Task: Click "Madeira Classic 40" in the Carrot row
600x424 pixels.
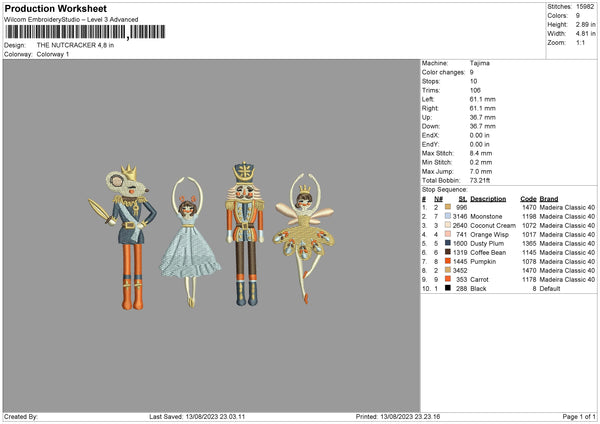Action: [x=567, y=280]
